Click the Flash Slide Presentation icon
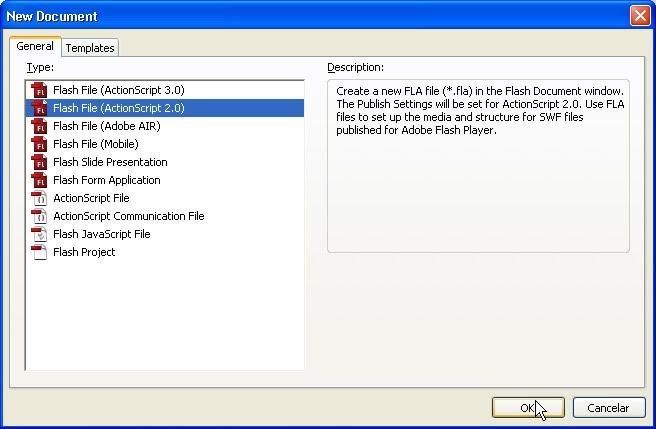Screen dimensions: 656x429 [39, 162]
